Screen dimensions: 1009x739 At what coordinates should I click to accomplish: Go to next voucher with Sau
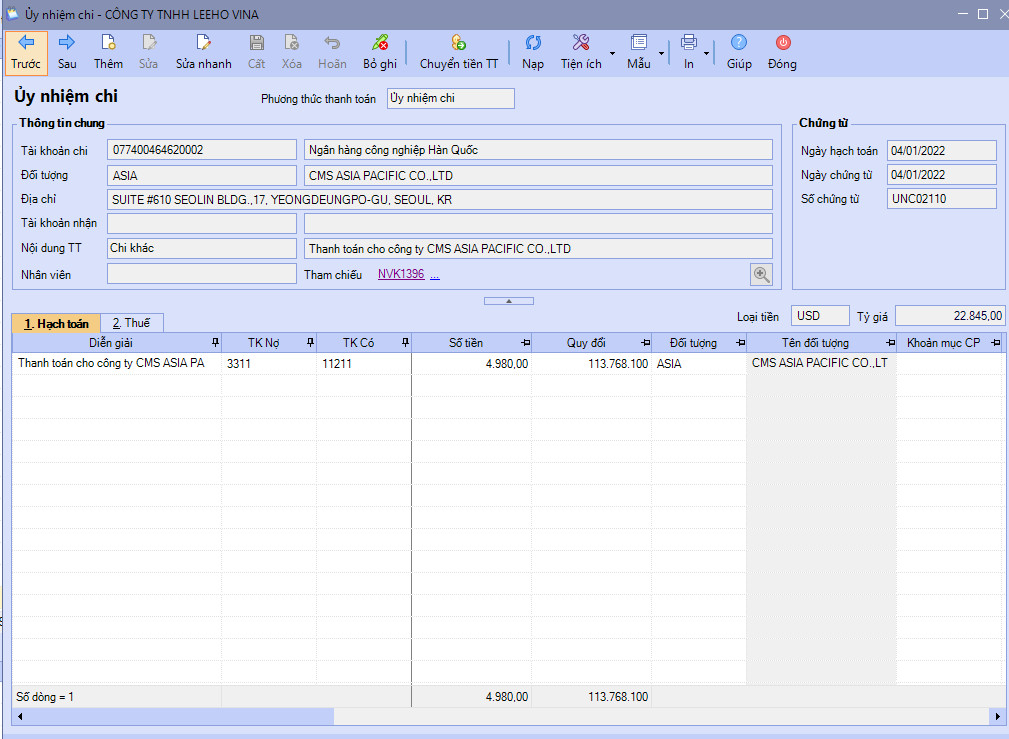click(67, 53)
